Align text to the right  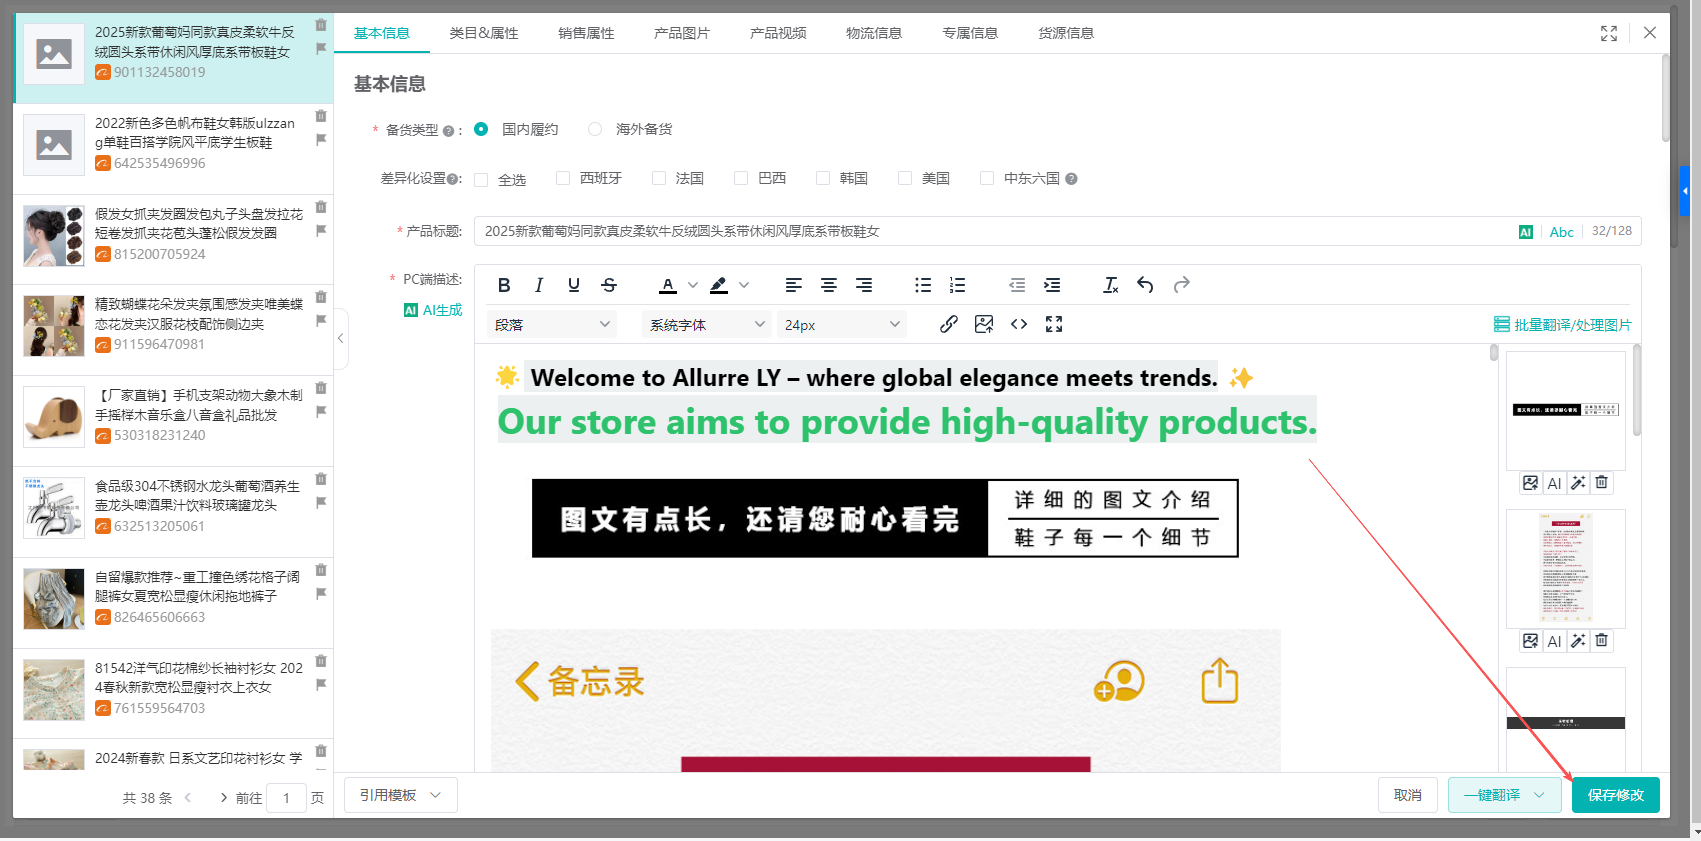[x=864, y=285]
